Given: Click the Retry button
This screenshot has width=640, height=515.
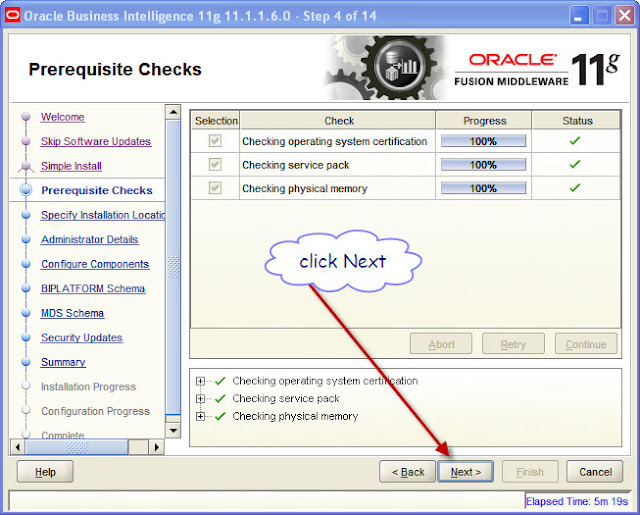Looking at the screenshot, I should click(x=513, y=344).
